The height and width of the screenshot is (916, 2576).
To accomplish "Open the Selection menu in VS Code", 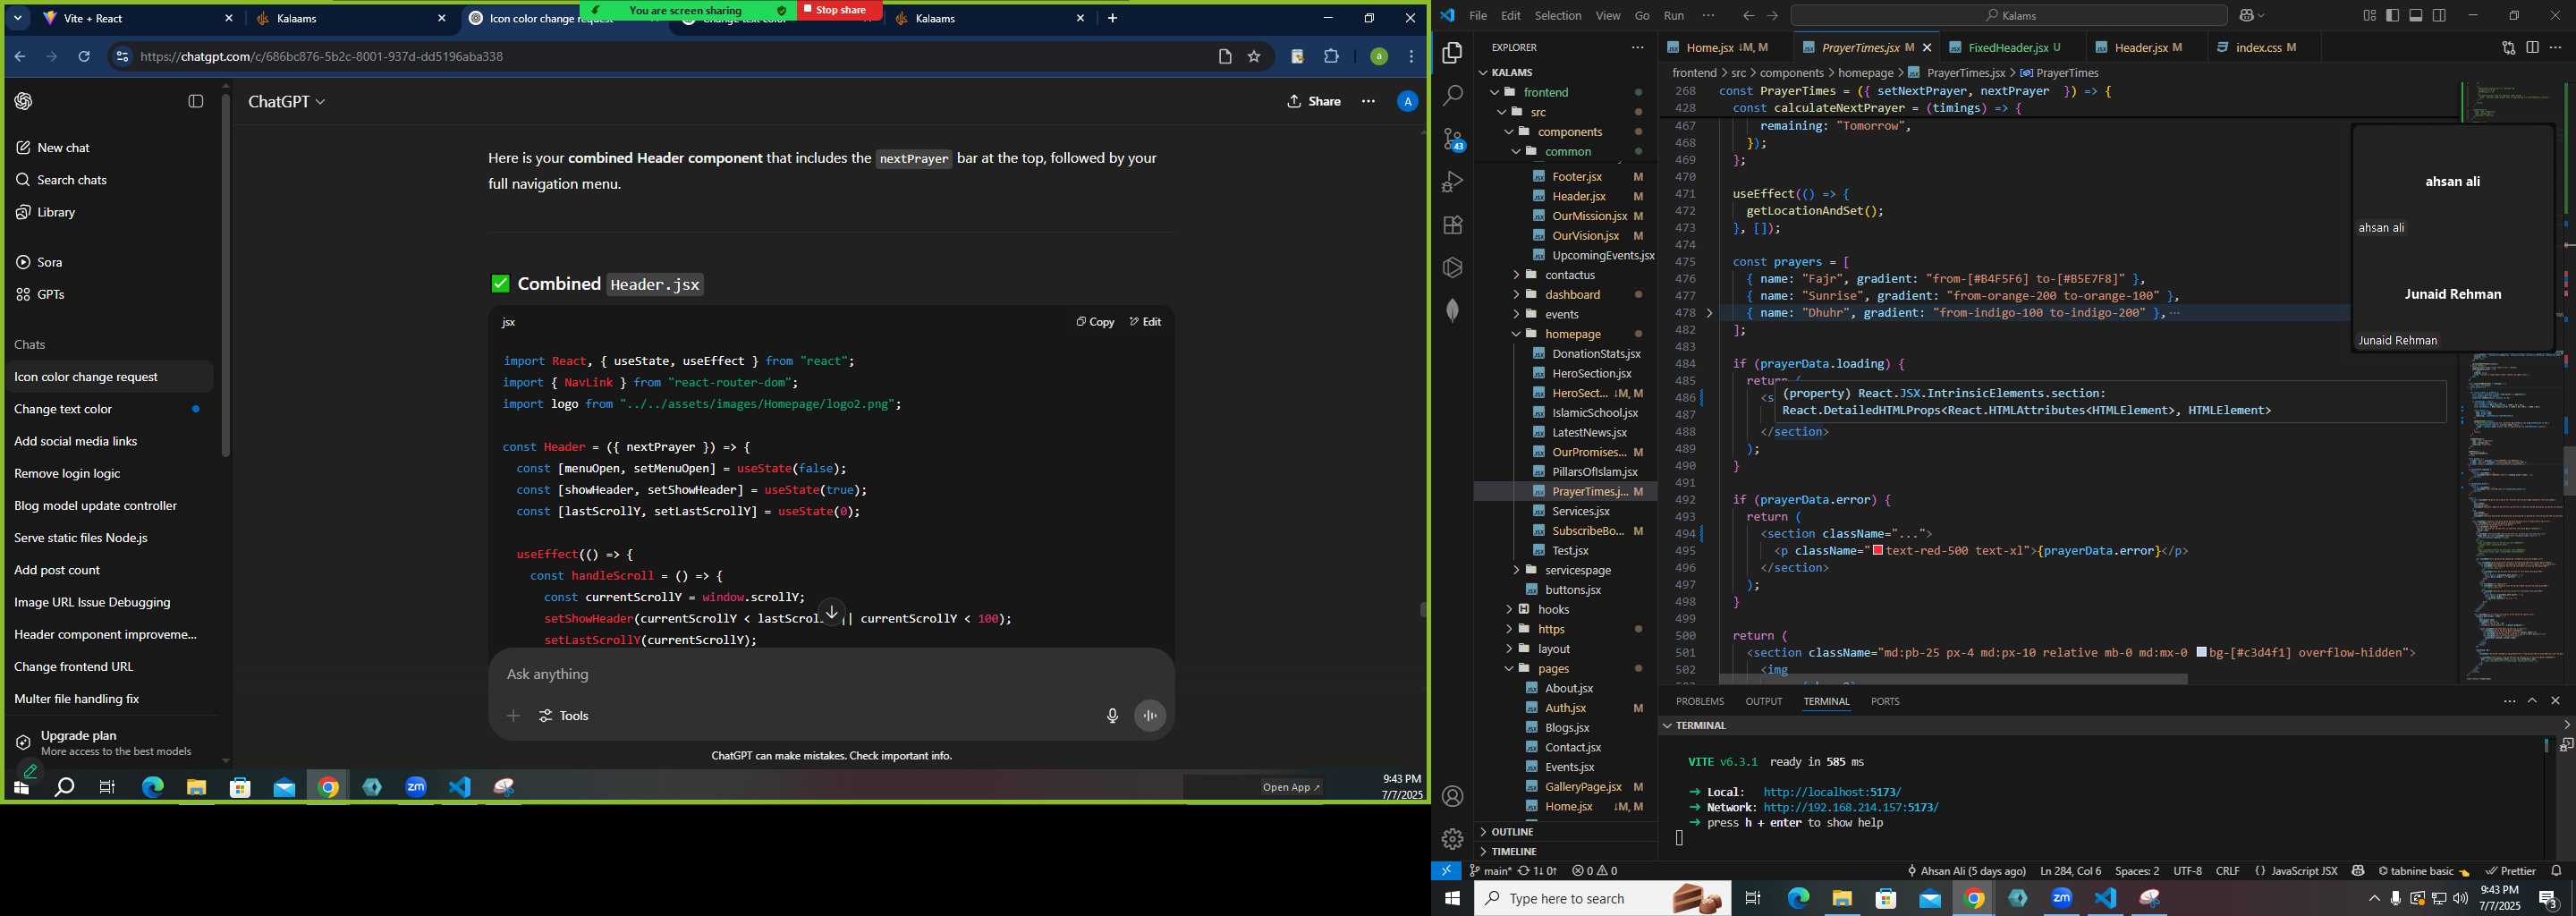I will tap(1558, 16).
